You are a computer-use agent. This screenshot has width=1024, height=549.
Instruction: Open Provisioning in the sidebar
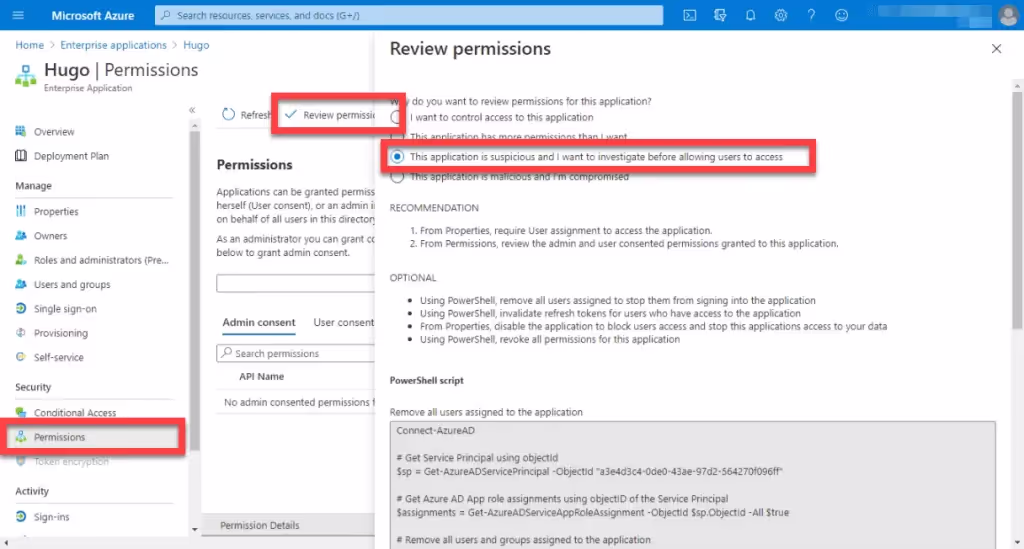61,333
